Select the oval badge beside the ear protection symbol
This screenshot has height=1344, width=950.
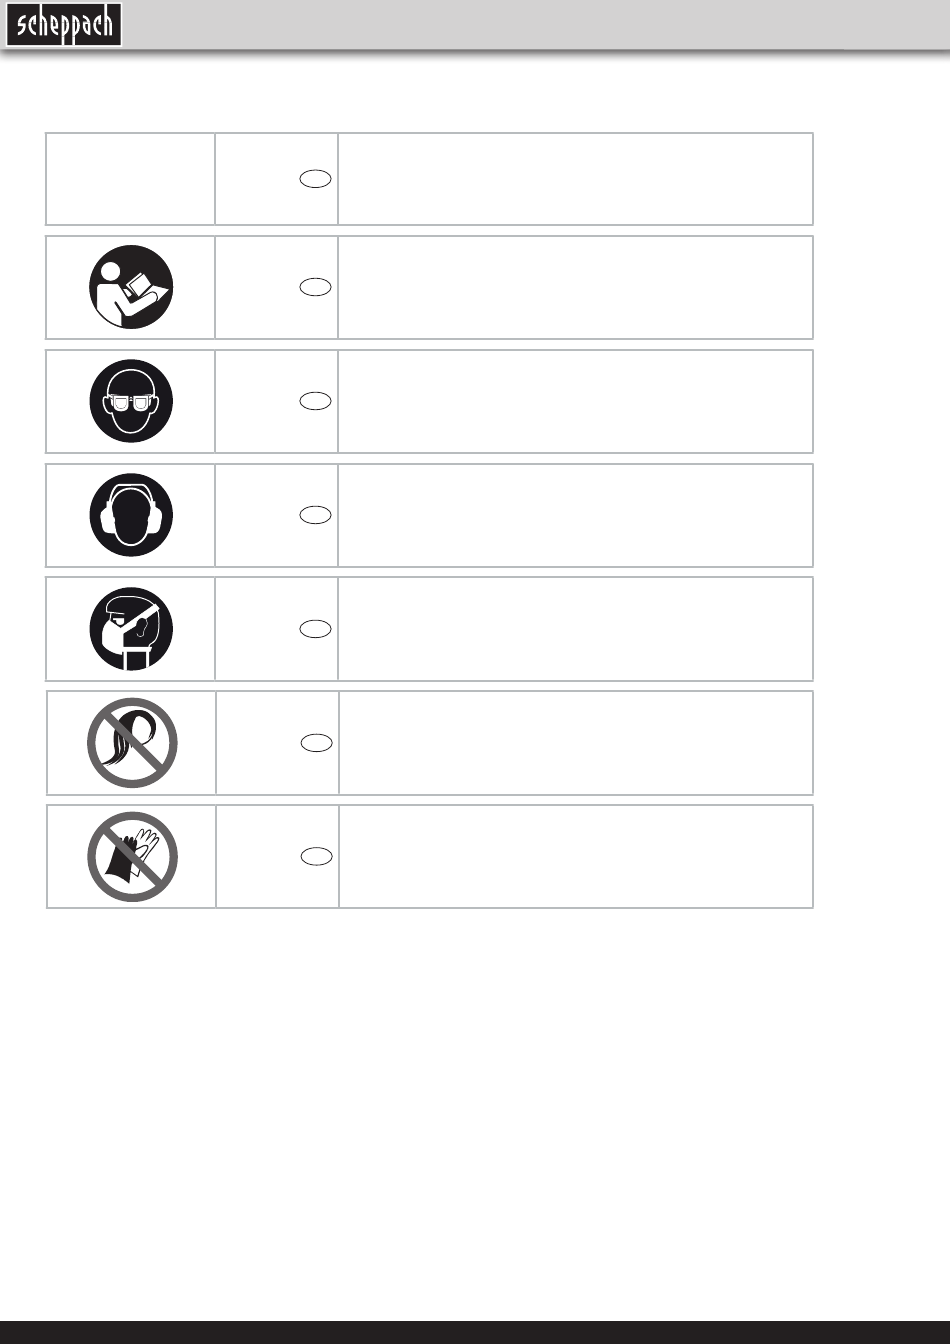tap(315, 515)
